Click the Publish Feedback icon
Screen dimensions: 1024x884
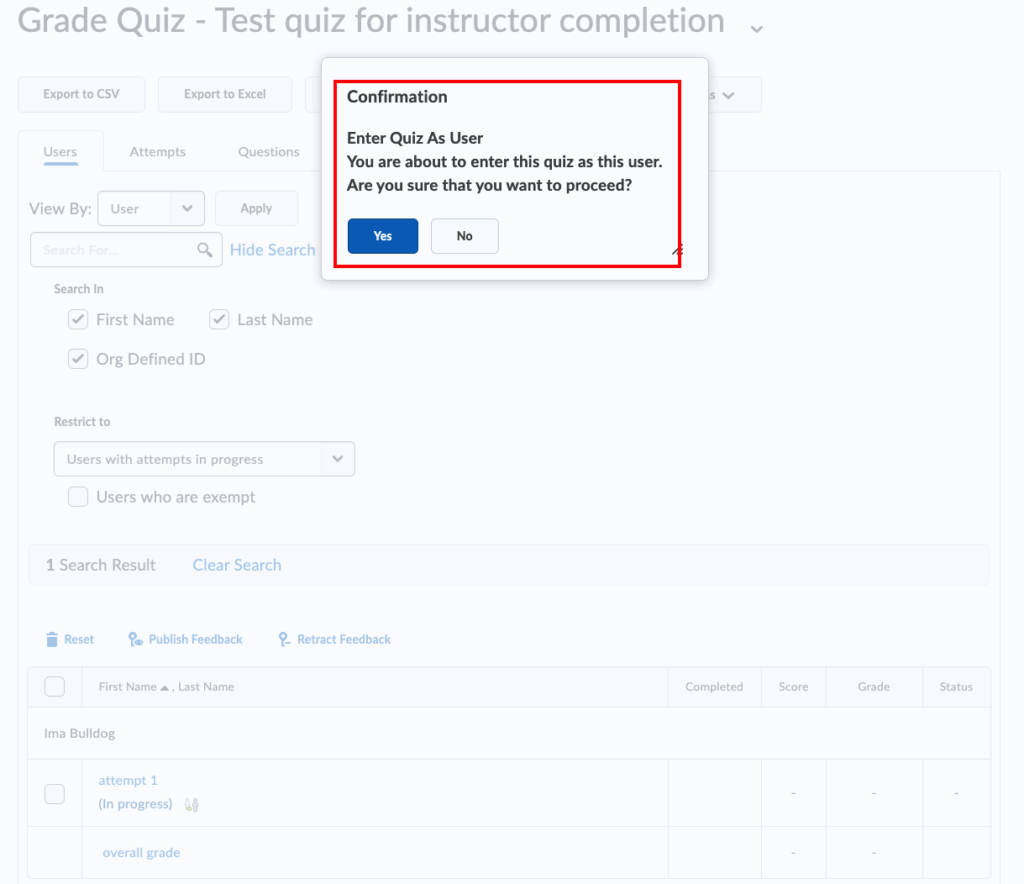(135, 639)
